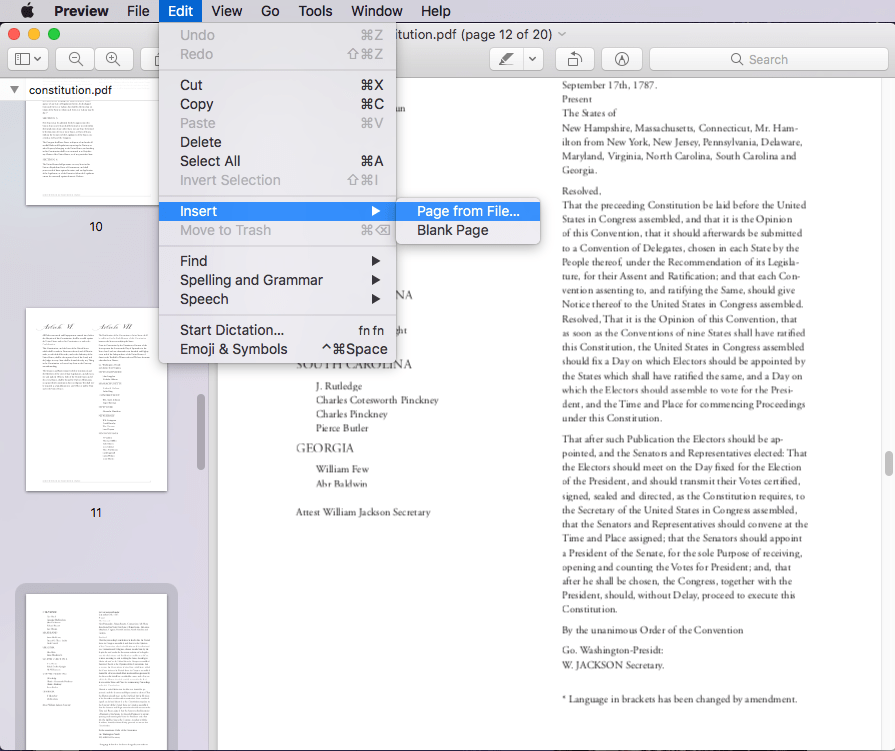Select Copy from the Edit menu
Image resolution: width=895 pixels, height=751 pixels.
point(196,104)
